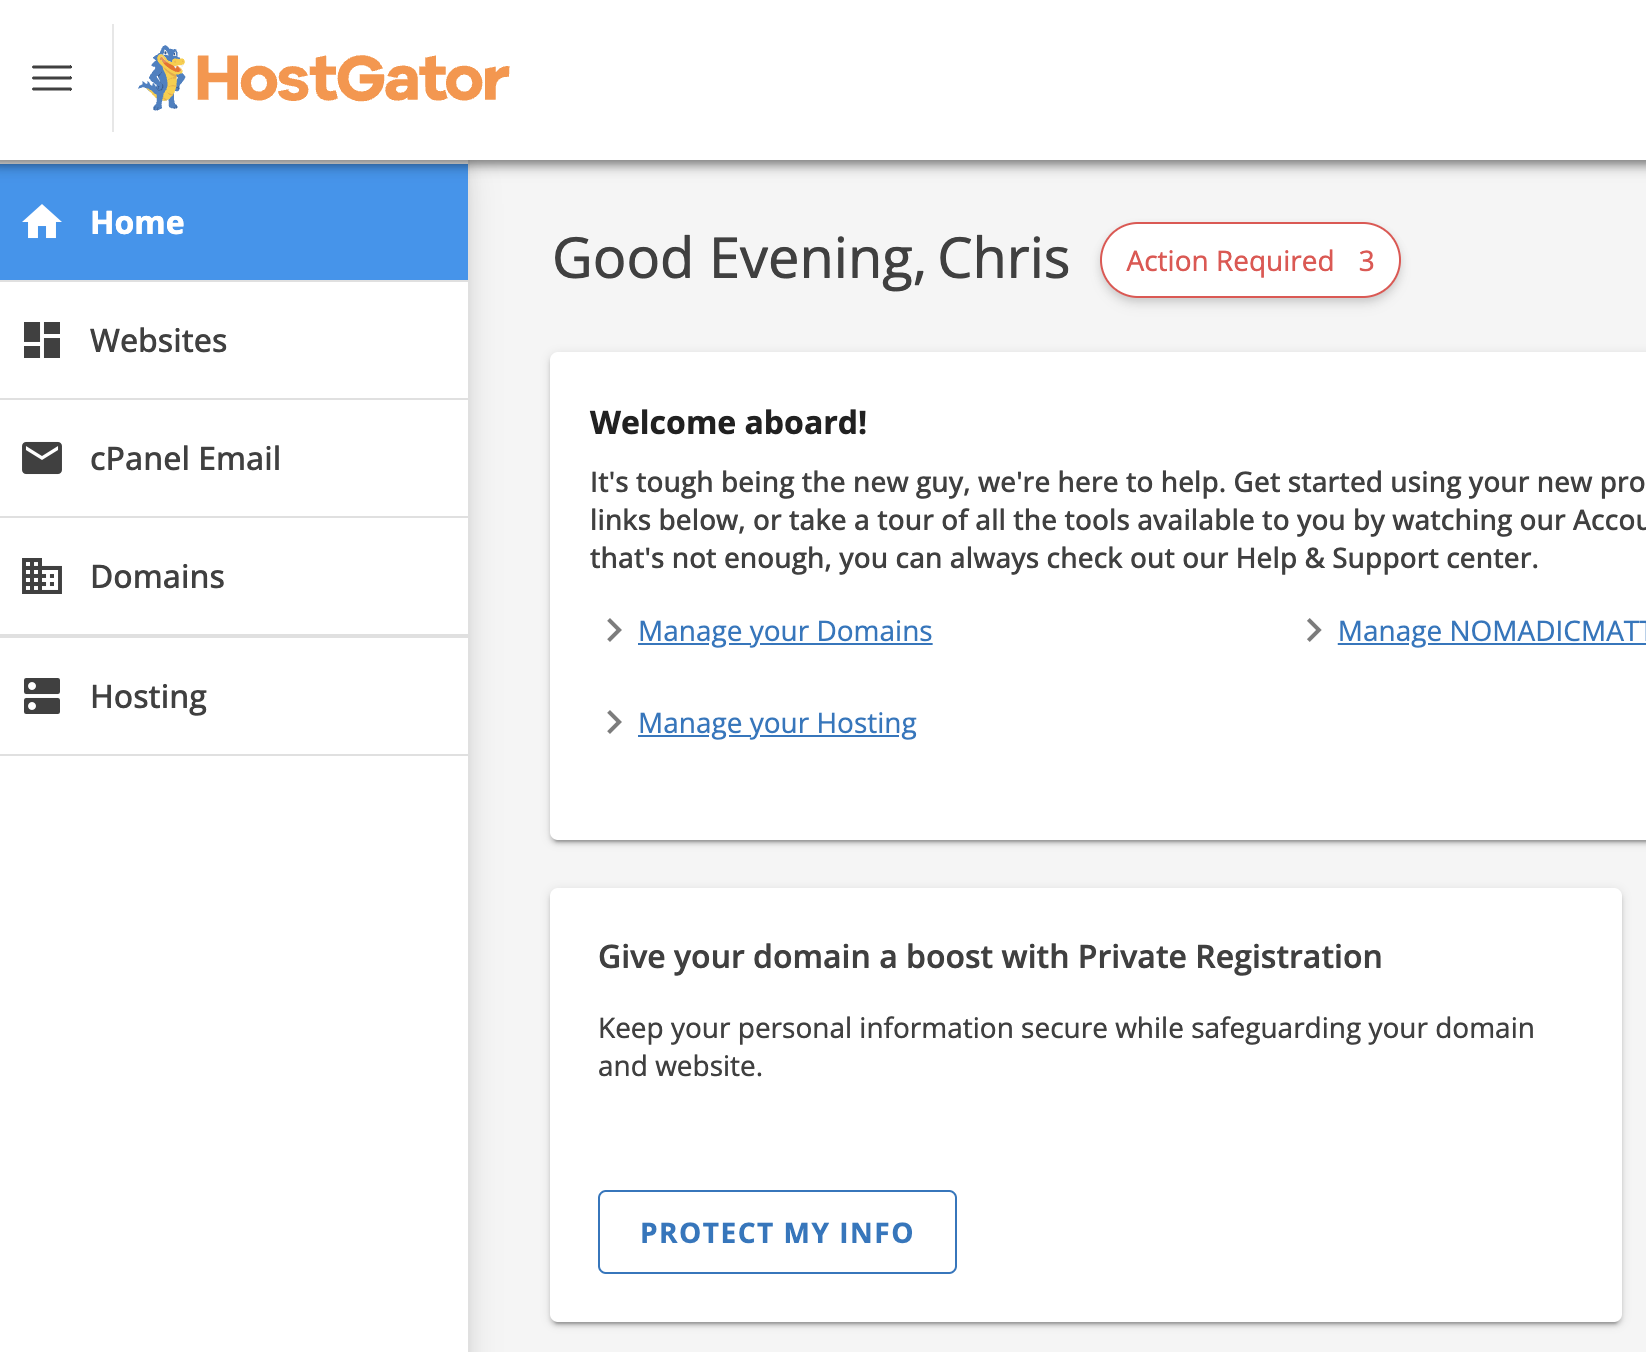
Task: Open the hamburger navigation menu
Action: 52,79
